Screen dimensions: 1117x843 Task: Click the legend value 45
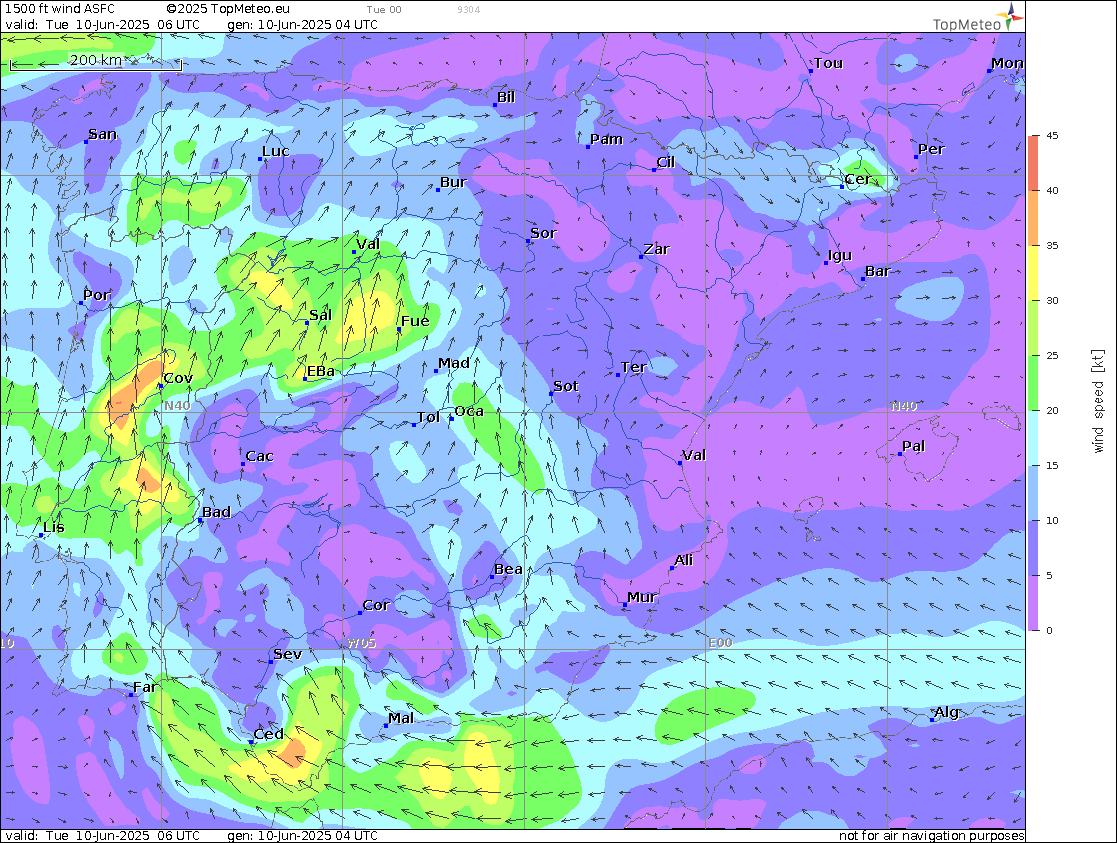click(x=1052, y=135)
